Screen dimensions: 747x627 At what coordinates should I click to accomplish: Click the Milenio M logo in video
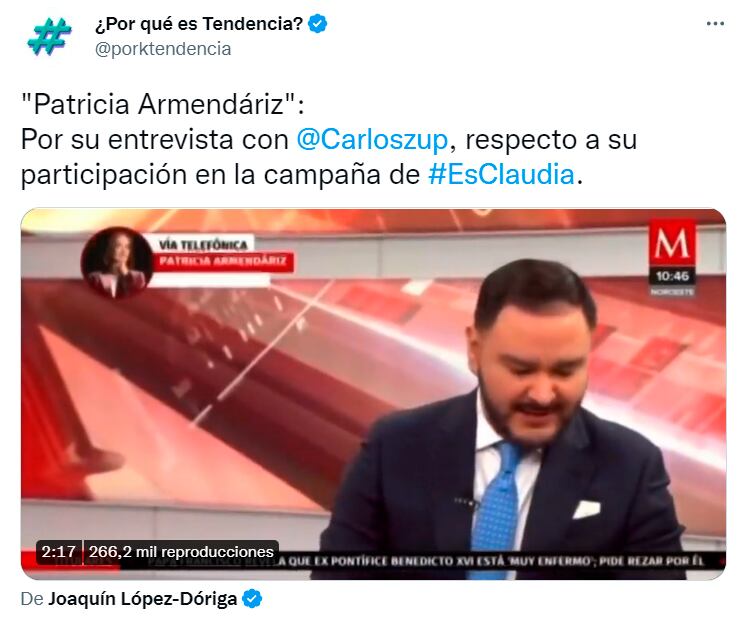tap(672, 243)
